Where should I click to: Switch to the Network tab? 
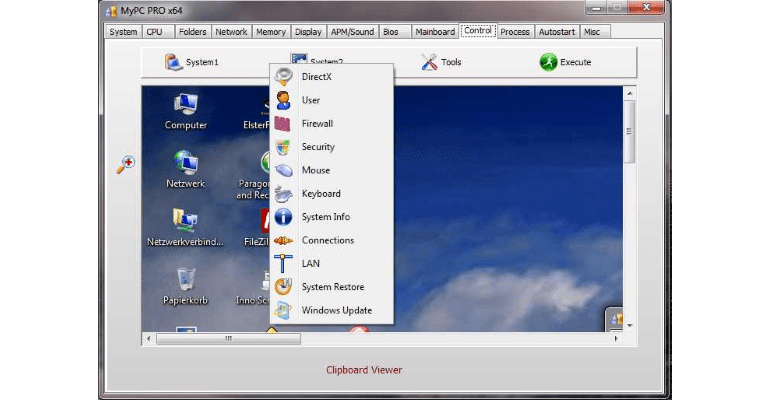click(x=231, y=32)
